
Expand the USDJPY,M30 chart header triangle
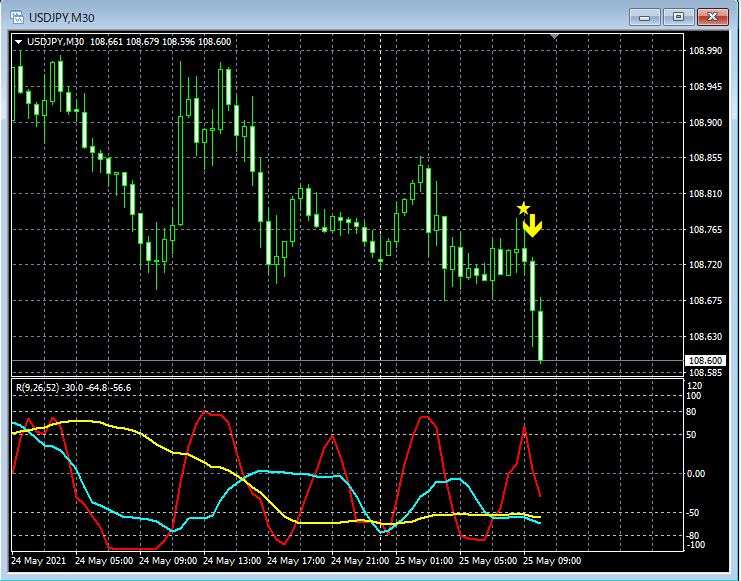click(x=18, y=42)
